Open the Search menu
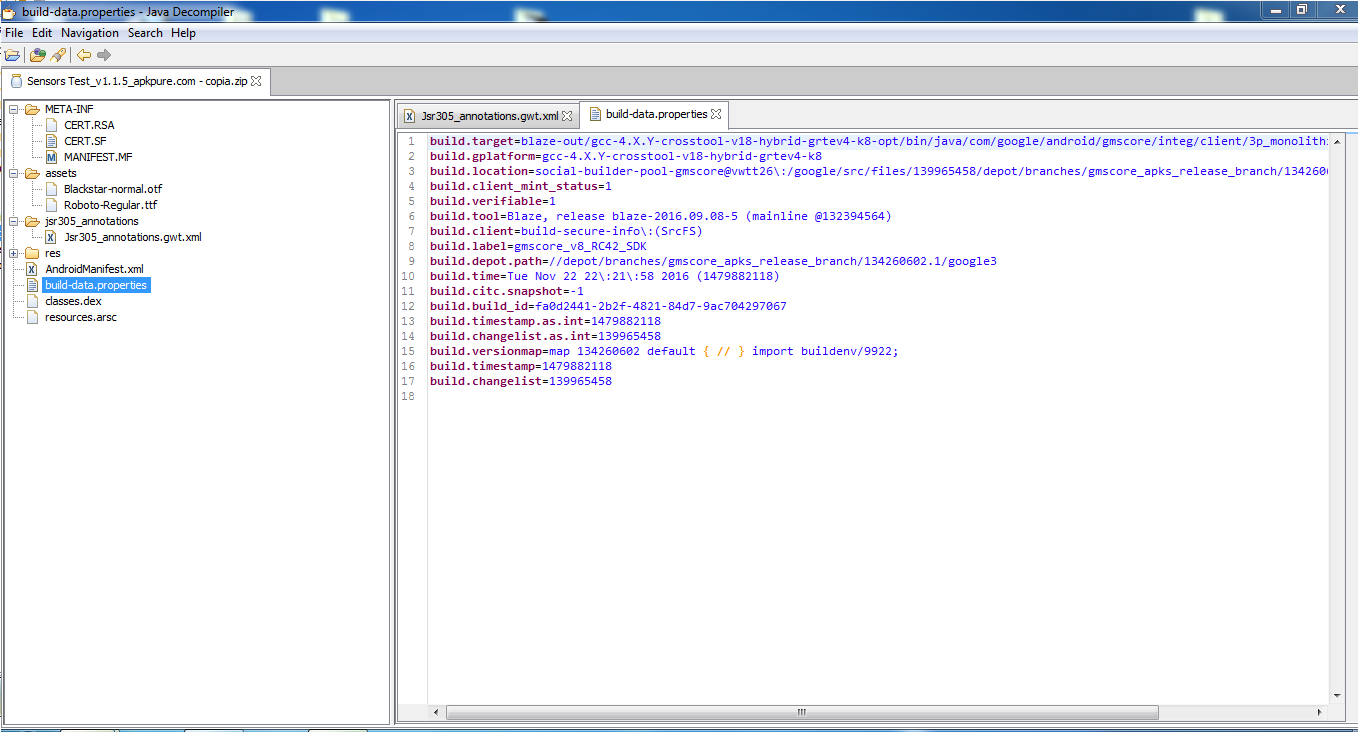Screen dimensions: 1358x732 [x=145, y=33]
